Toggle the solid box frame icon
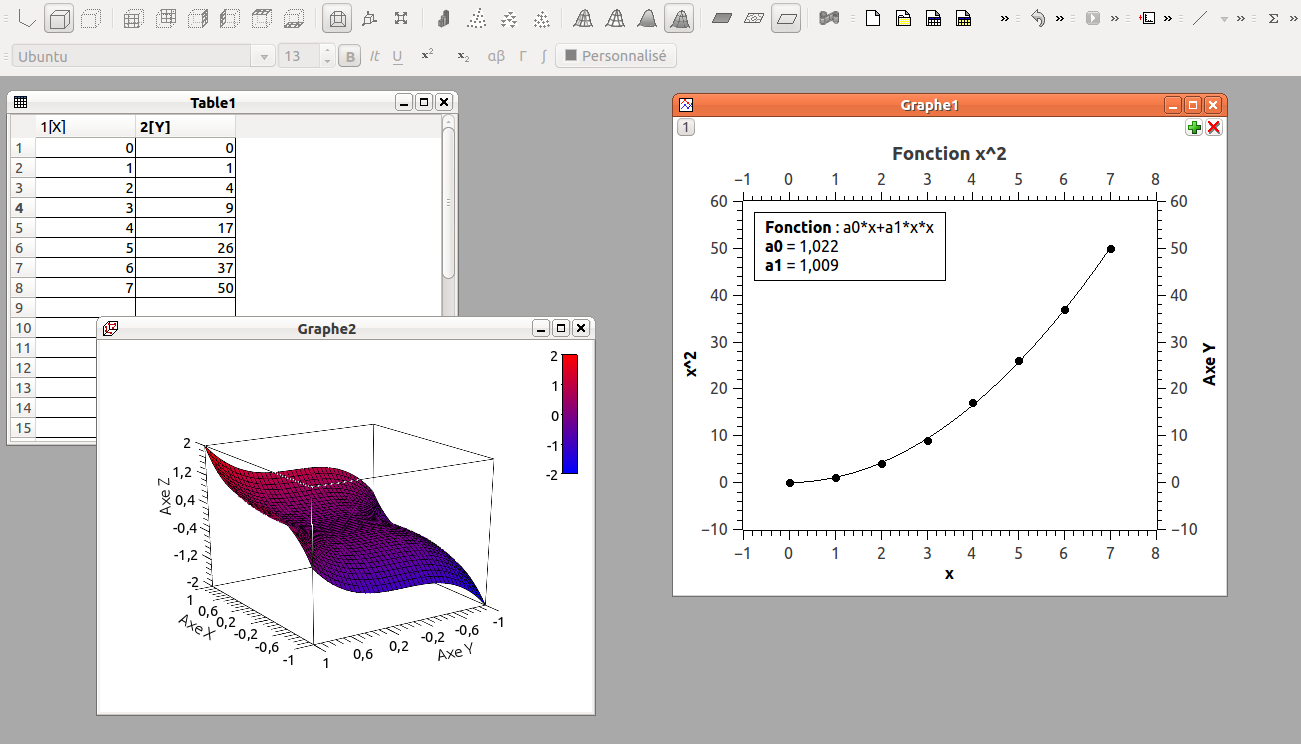The height and width of the screenshot is (744, 1301). pos(59,18)
